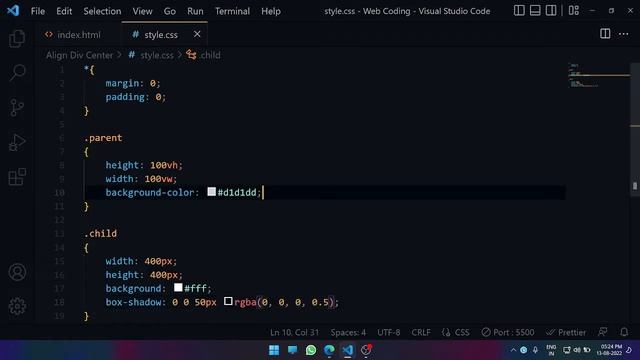
Task: Open color picker for #d1d1dd swatch
Action: pos(211,191)
